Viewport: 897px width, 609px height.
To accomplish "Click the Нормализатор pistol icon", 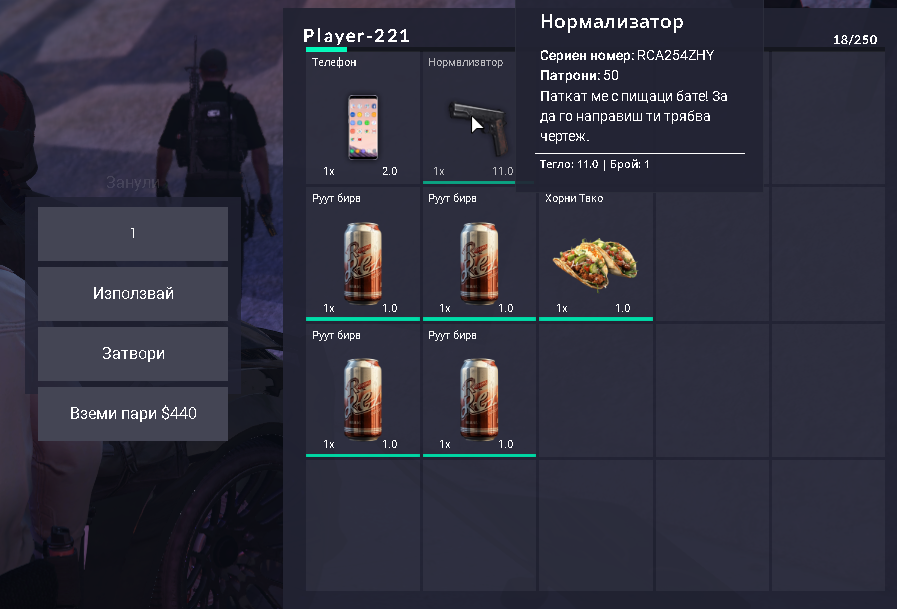I will tap(478, 128).
